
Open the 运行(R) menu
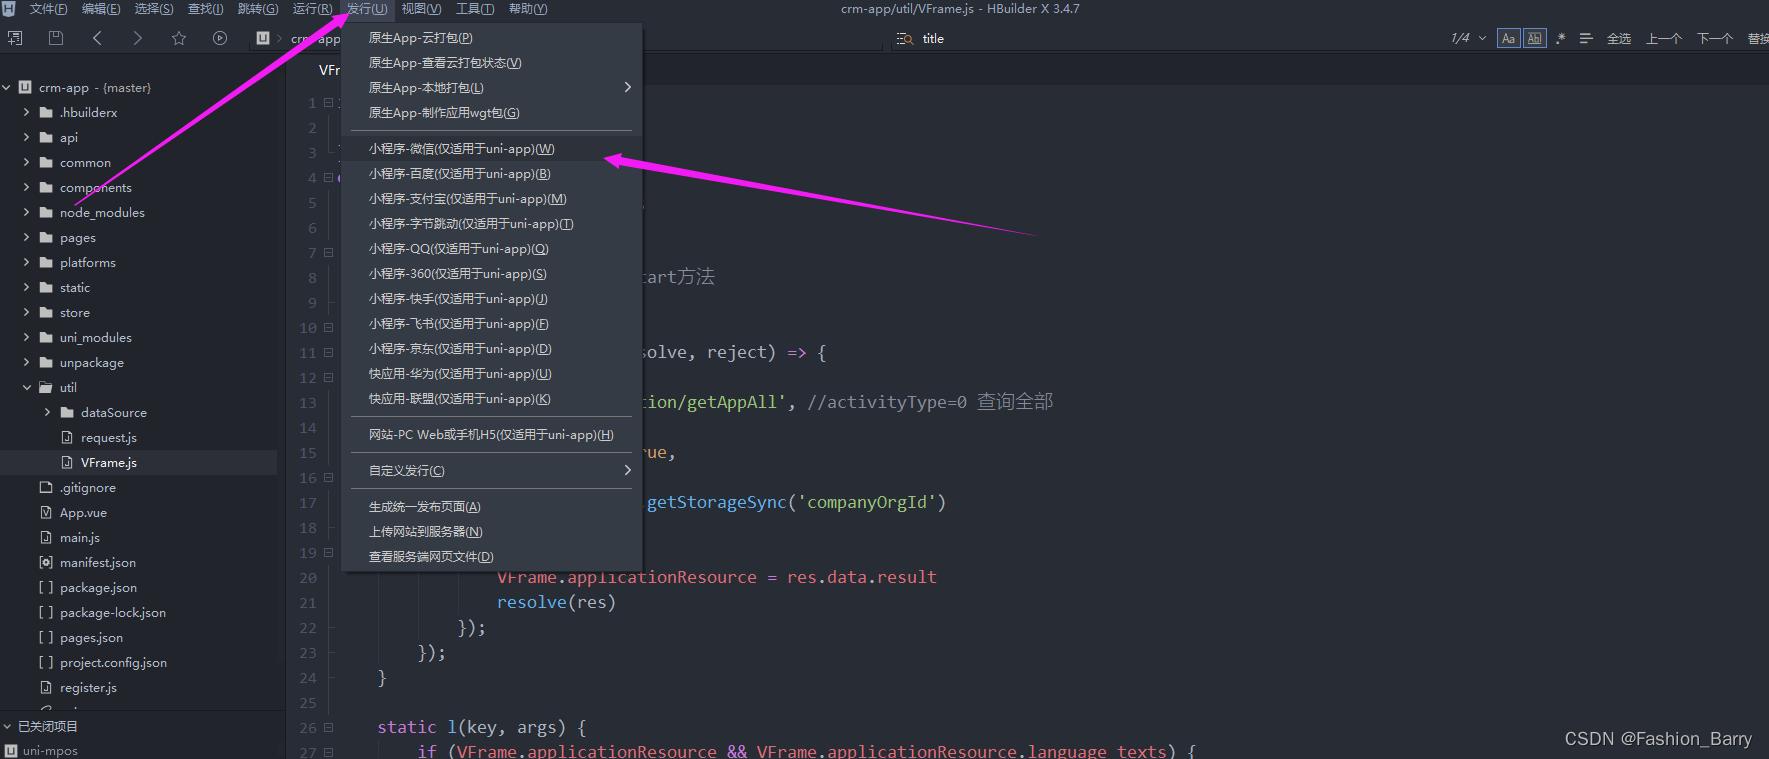coord(313,9)
